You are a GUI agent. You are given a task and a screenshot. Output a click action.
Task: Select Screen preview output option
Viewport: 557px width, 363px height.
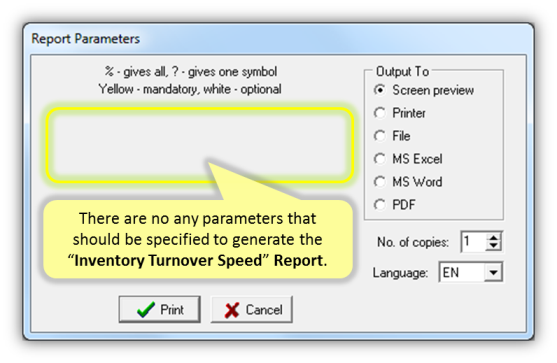coord(380,90)
